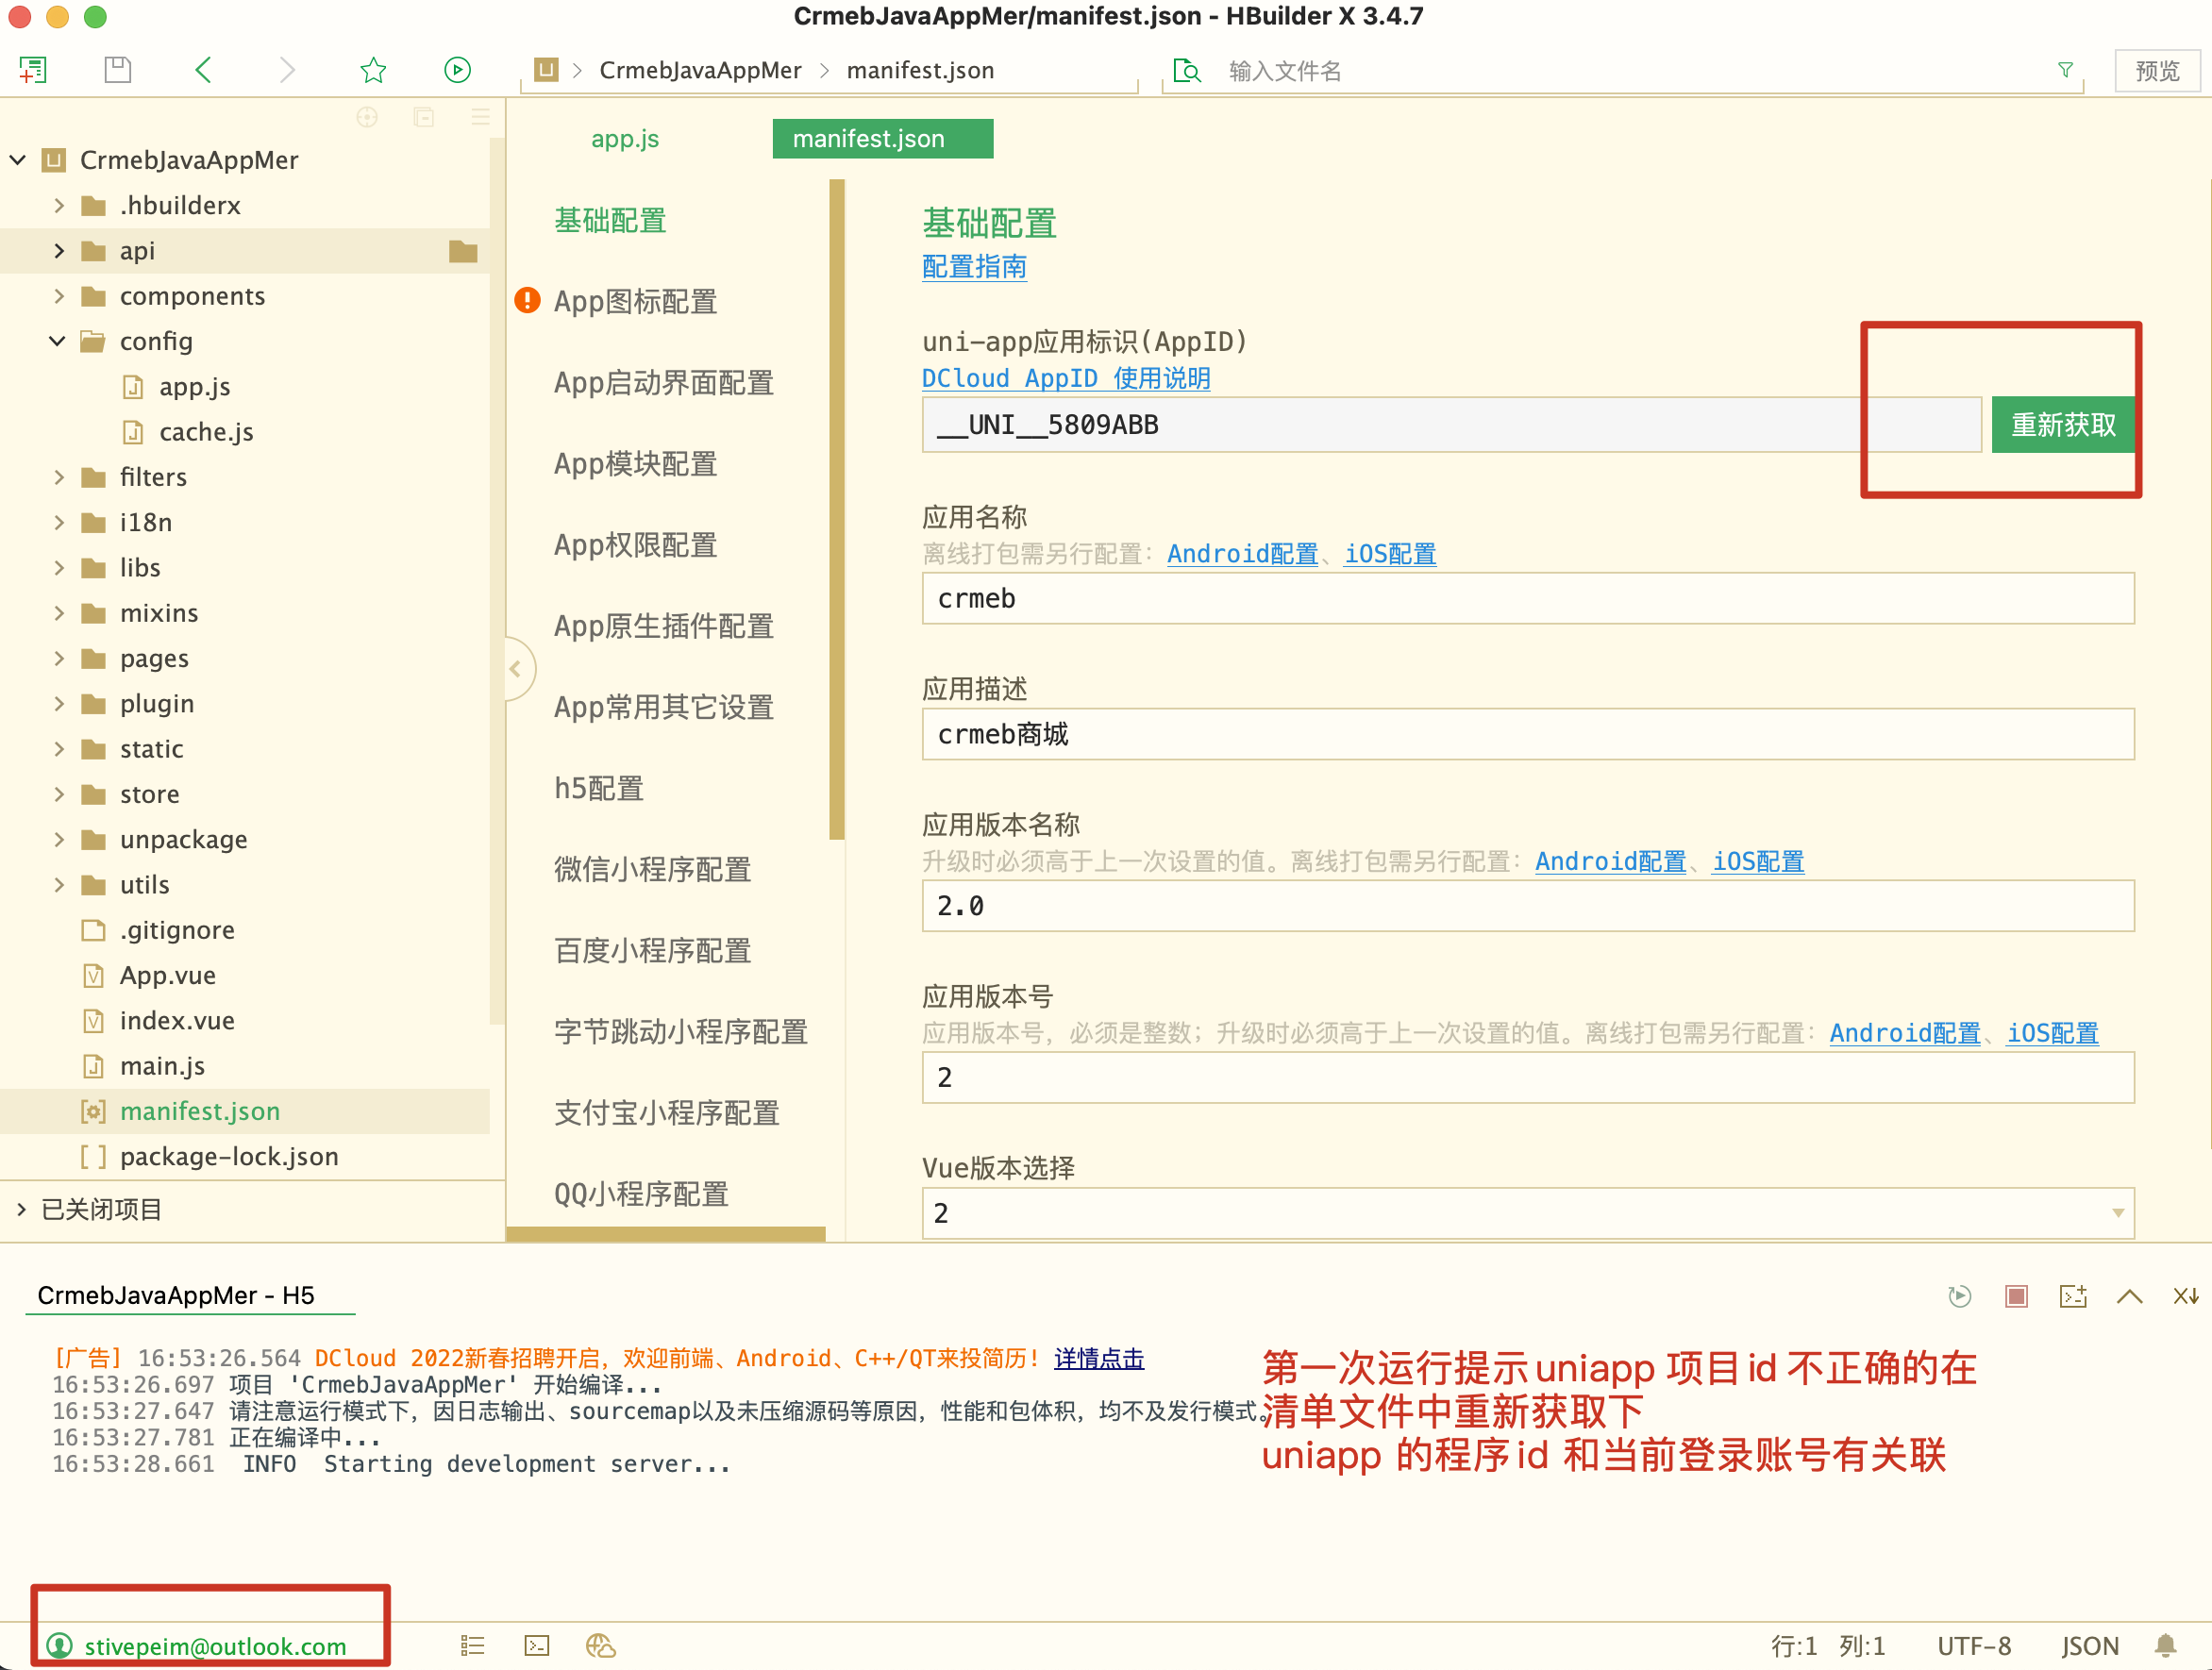Click the 应用名称 input field

[1527, 599]
